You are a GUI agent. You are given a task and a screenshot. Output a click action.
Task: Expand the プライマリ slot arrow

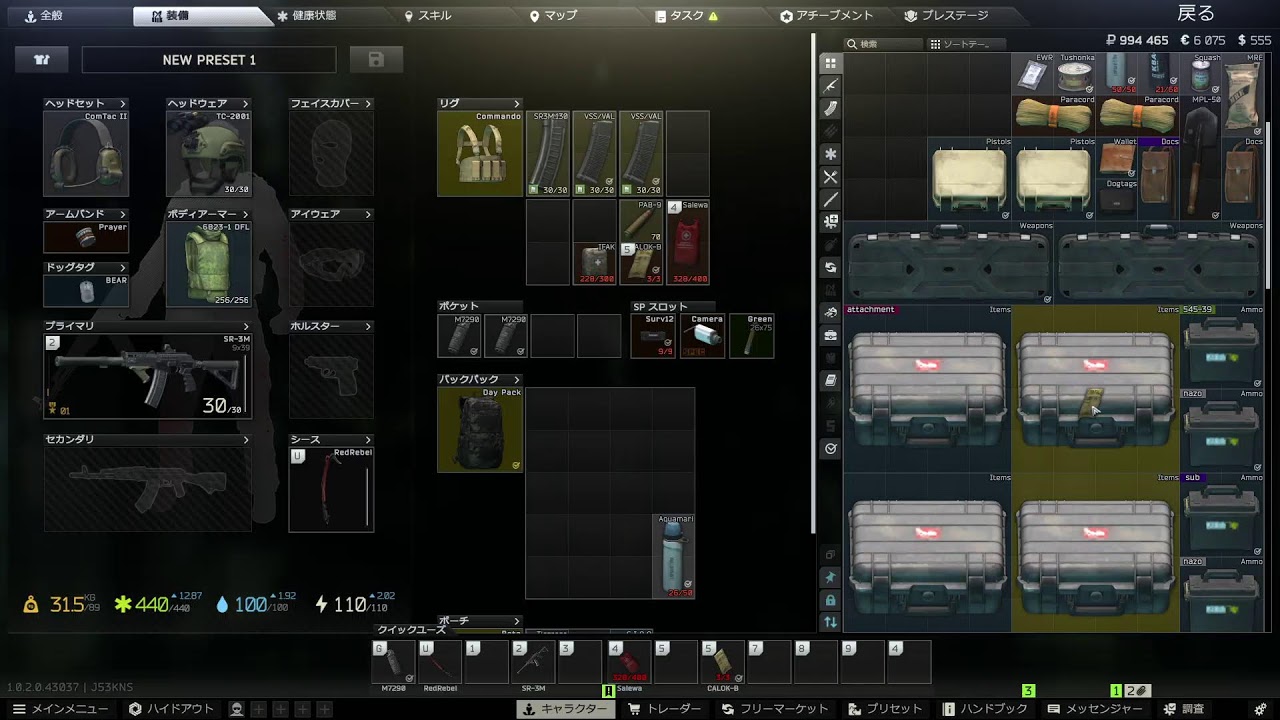(x=246, y=326)
